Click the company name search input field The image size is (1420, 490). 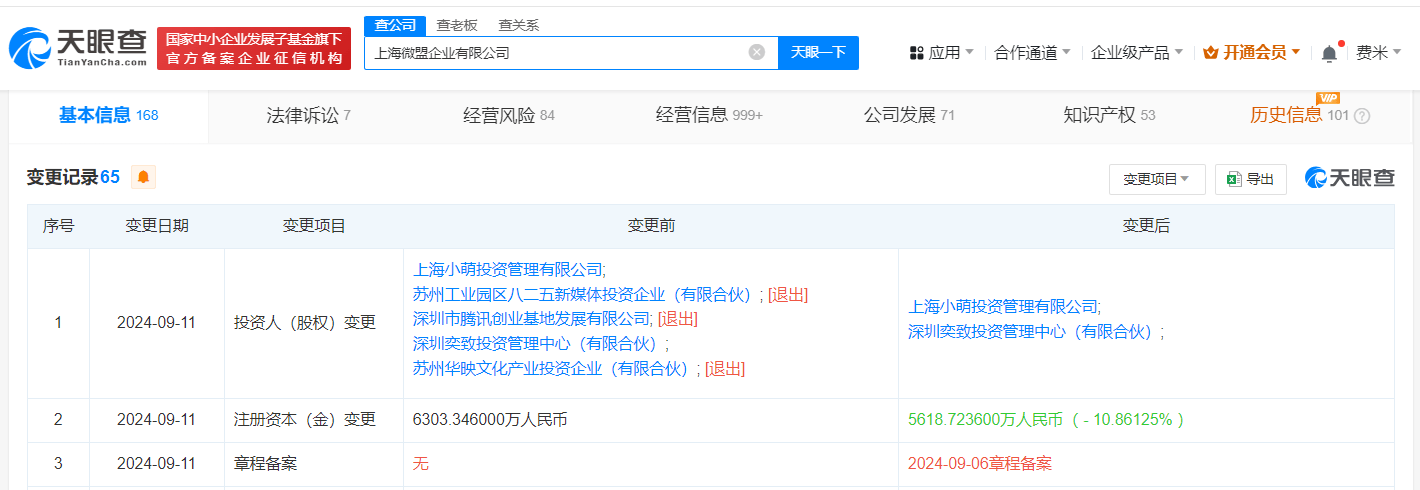pyautogui.click(x=556, y=52)
